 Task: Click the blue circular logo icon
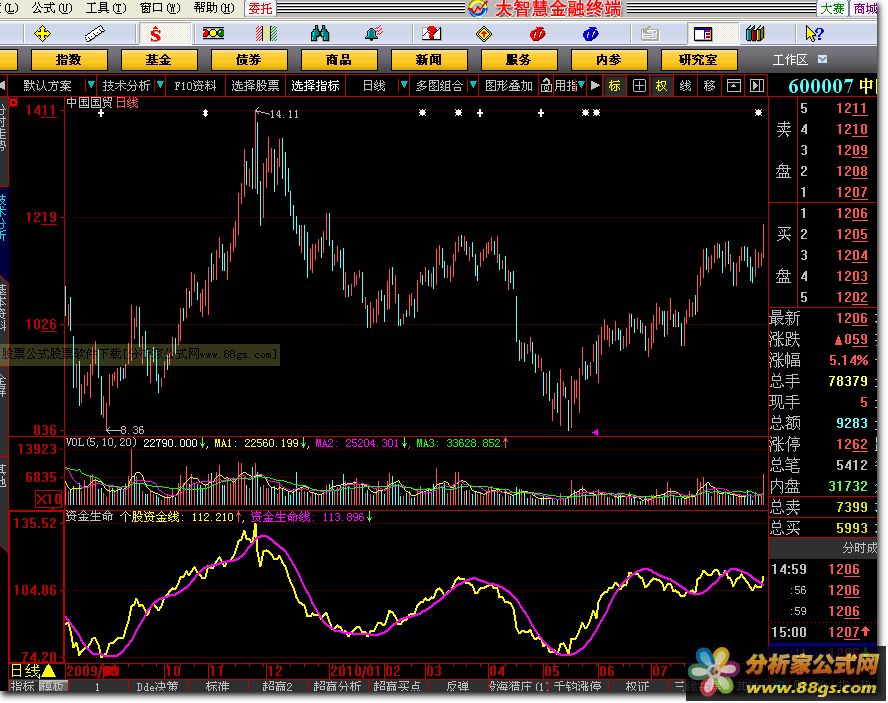tap(591, 34)
